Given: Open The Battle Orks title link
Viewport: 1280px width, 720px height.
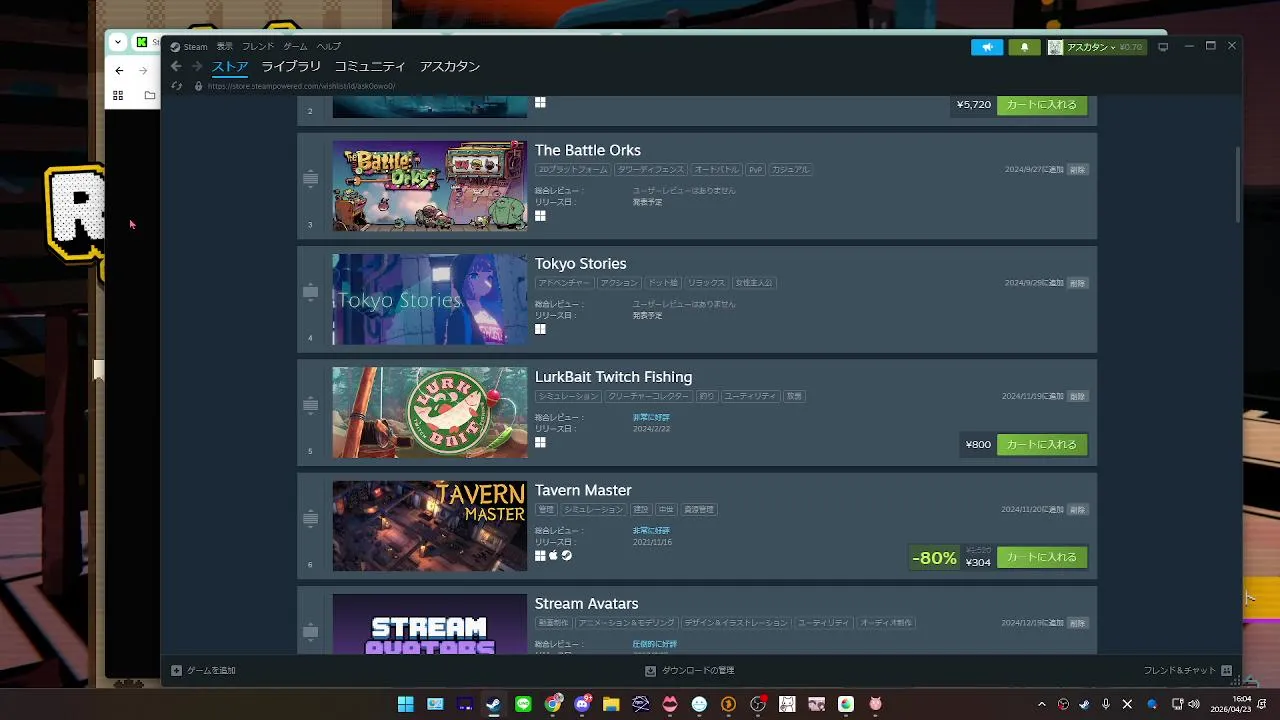Looking at the screenshot, I should click(x=588, y=150).
